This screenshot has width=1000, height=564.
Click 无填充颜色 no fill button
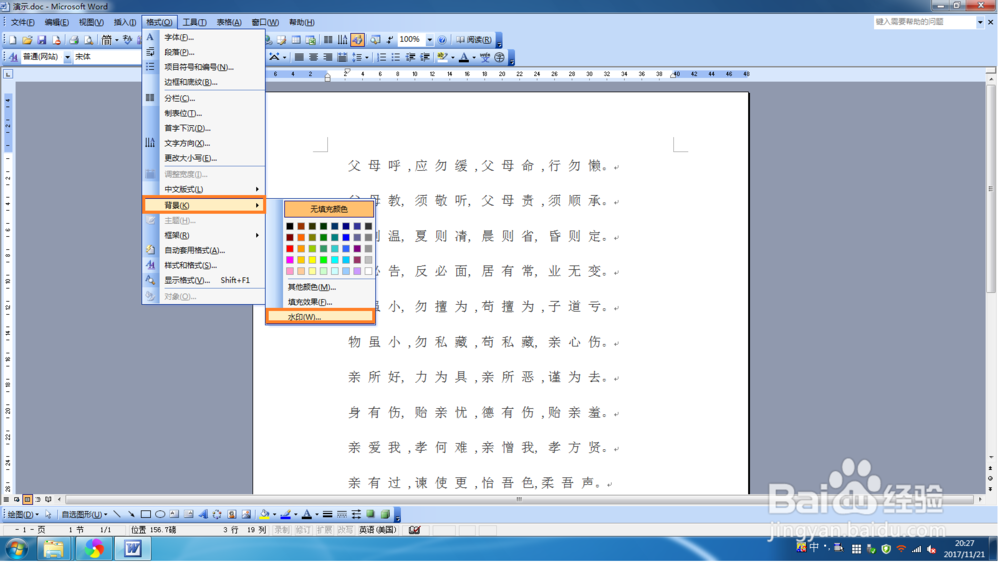[328, 209]
